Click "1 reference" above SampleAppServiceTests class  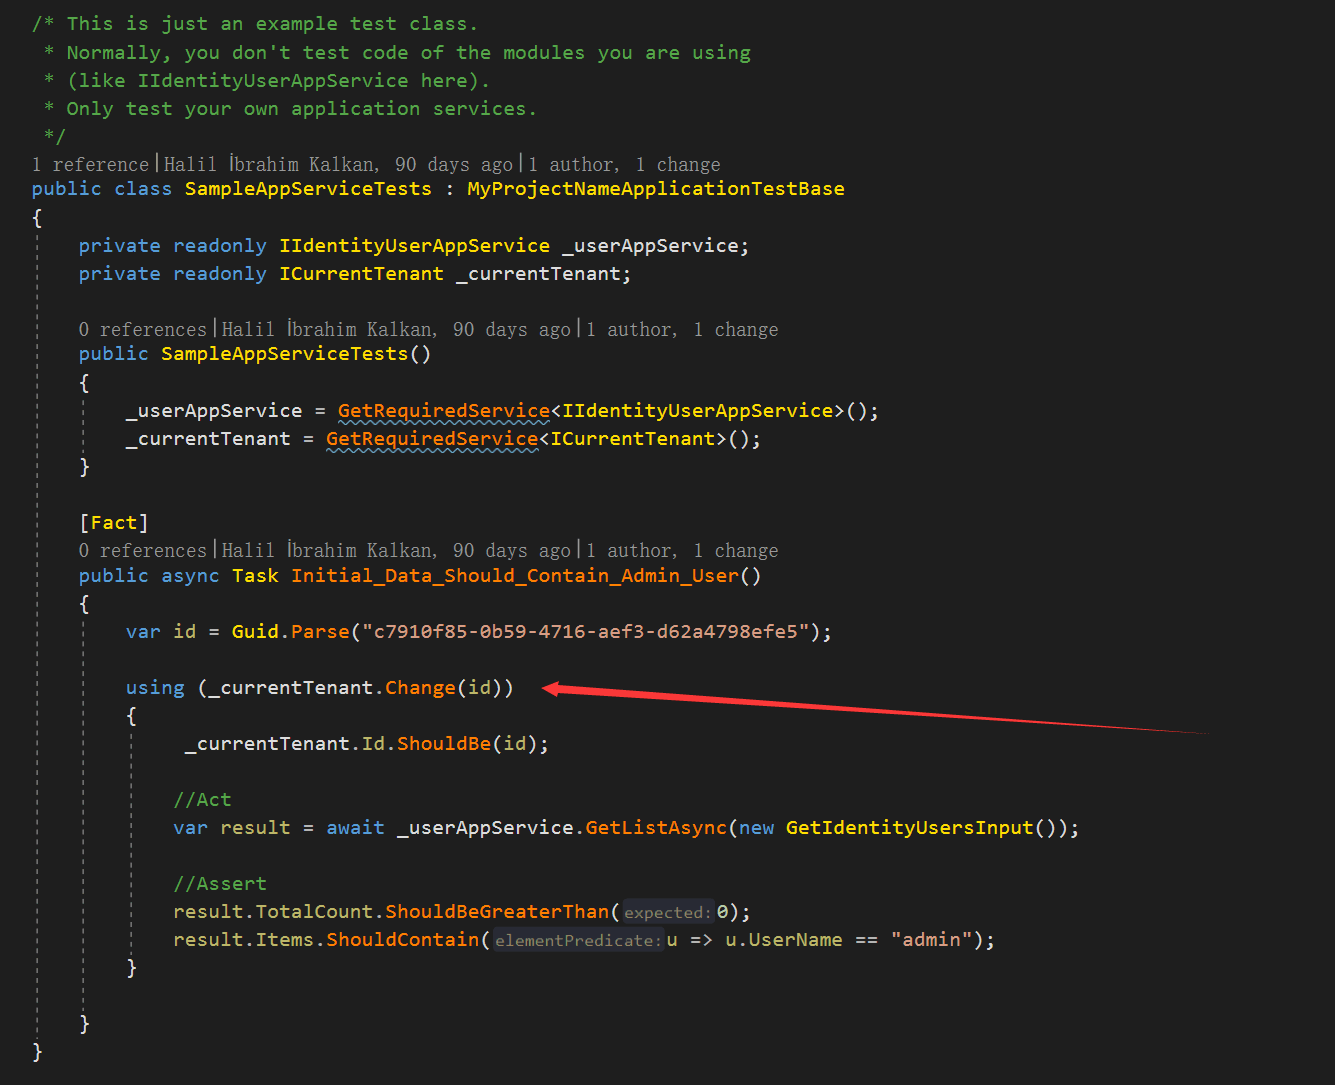[90, 164]
